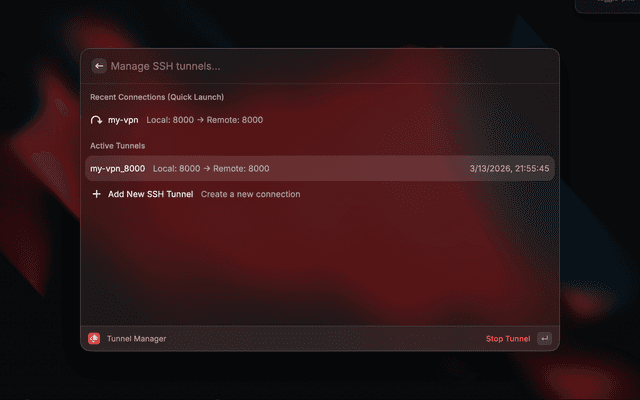Click port mapping text of my-vpn_8000 tunnel

211,169
